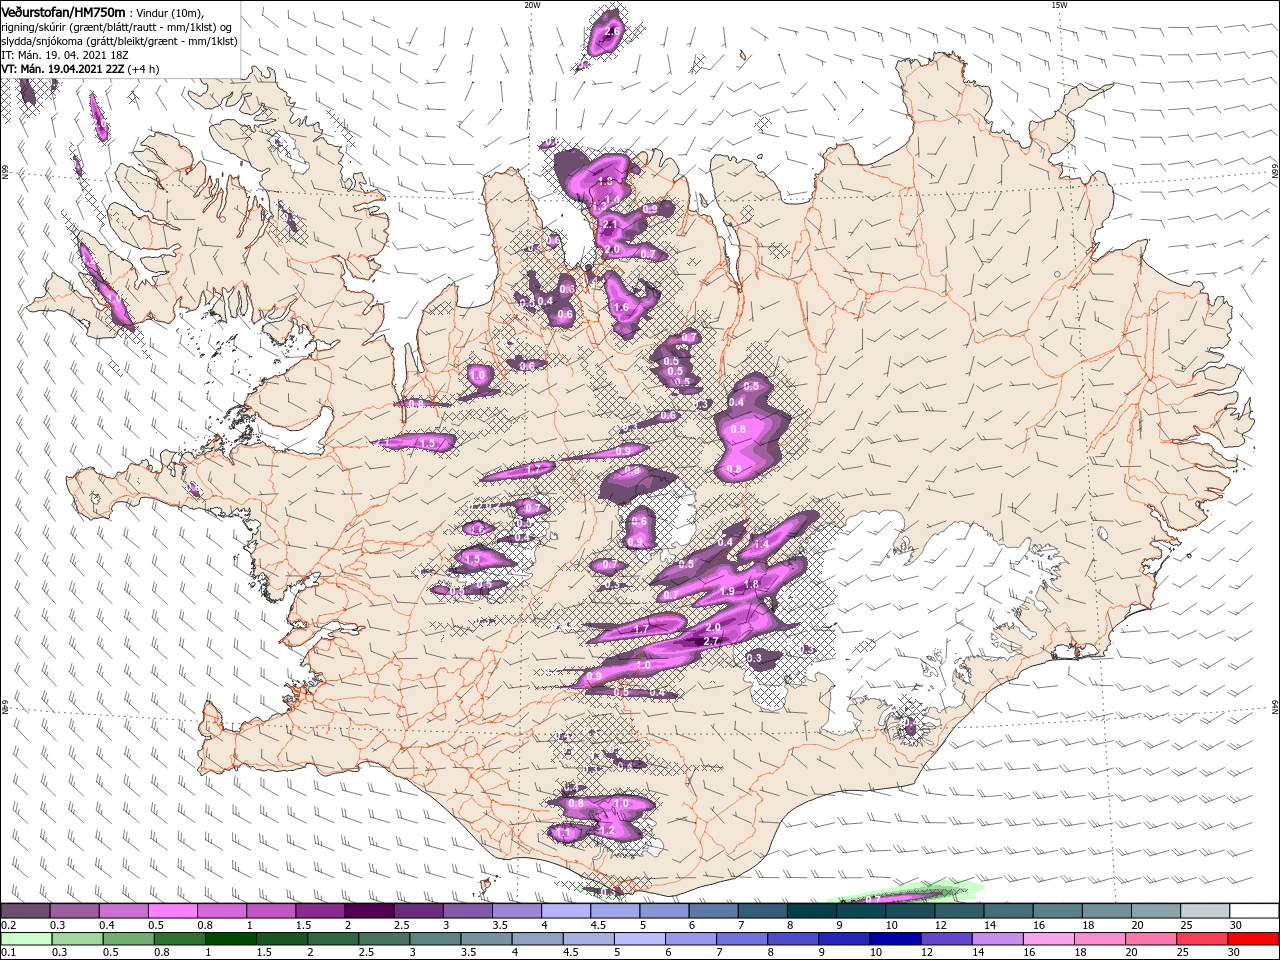The image size is (1280, 960).
Task: Click the upper scale swatch between 0.2 and 0.3
Action: (25, 911)
